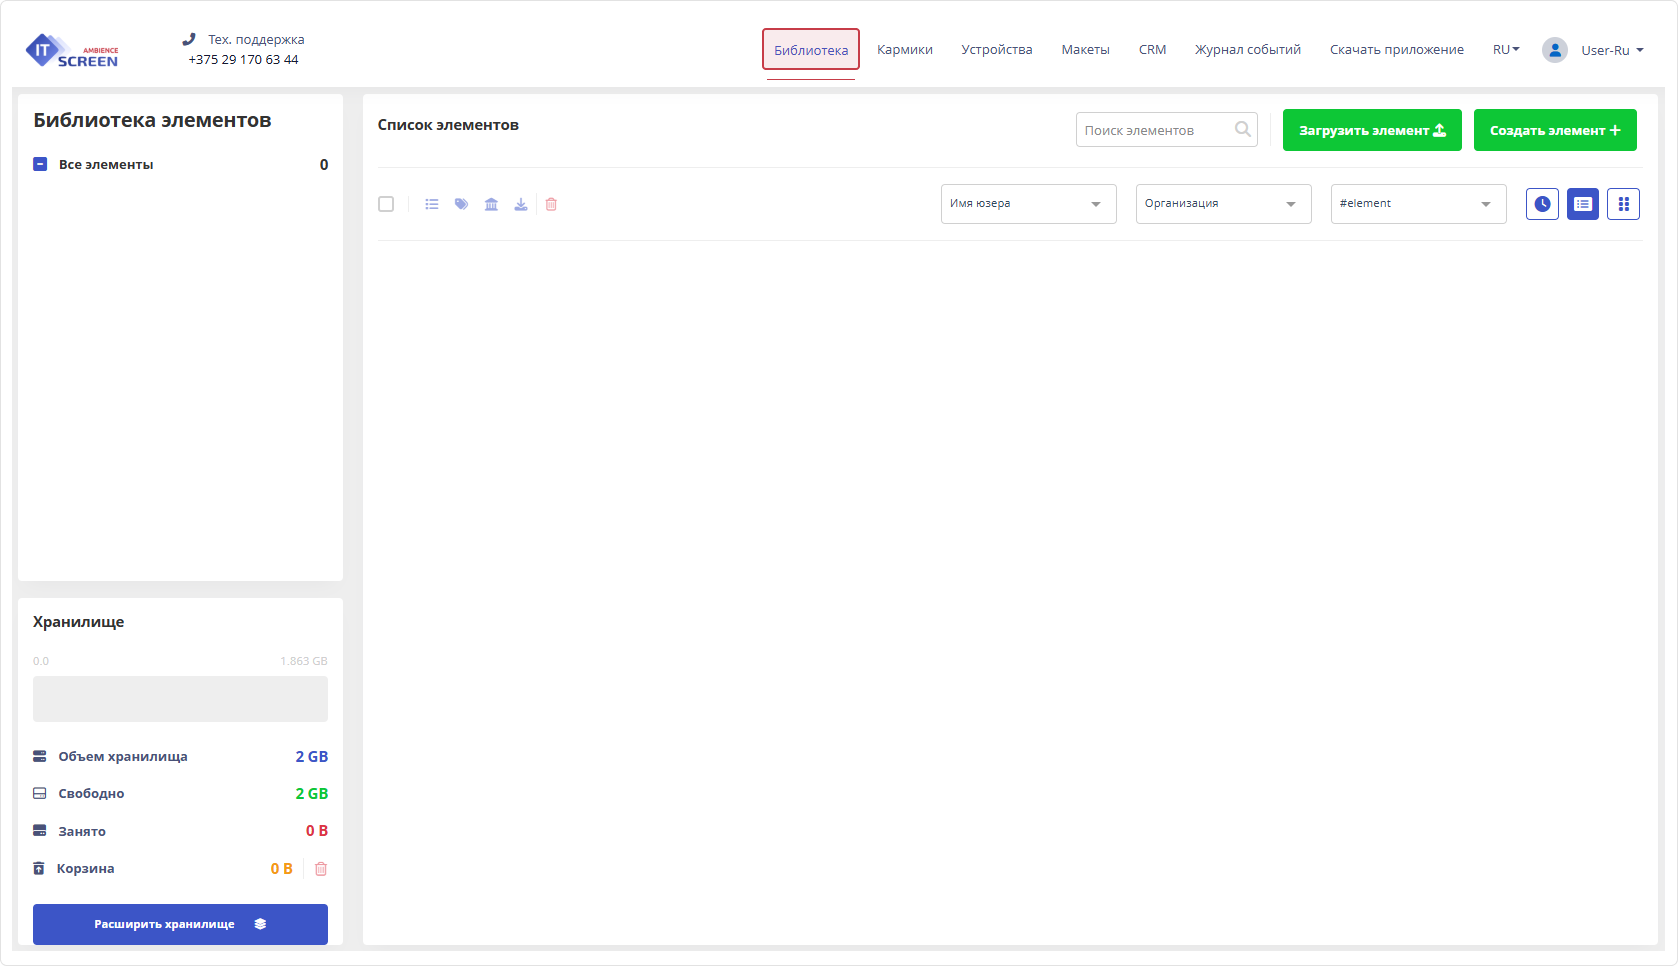1678x966 pixels.
Task: Switch to grid view layout
Action: 1623,204
